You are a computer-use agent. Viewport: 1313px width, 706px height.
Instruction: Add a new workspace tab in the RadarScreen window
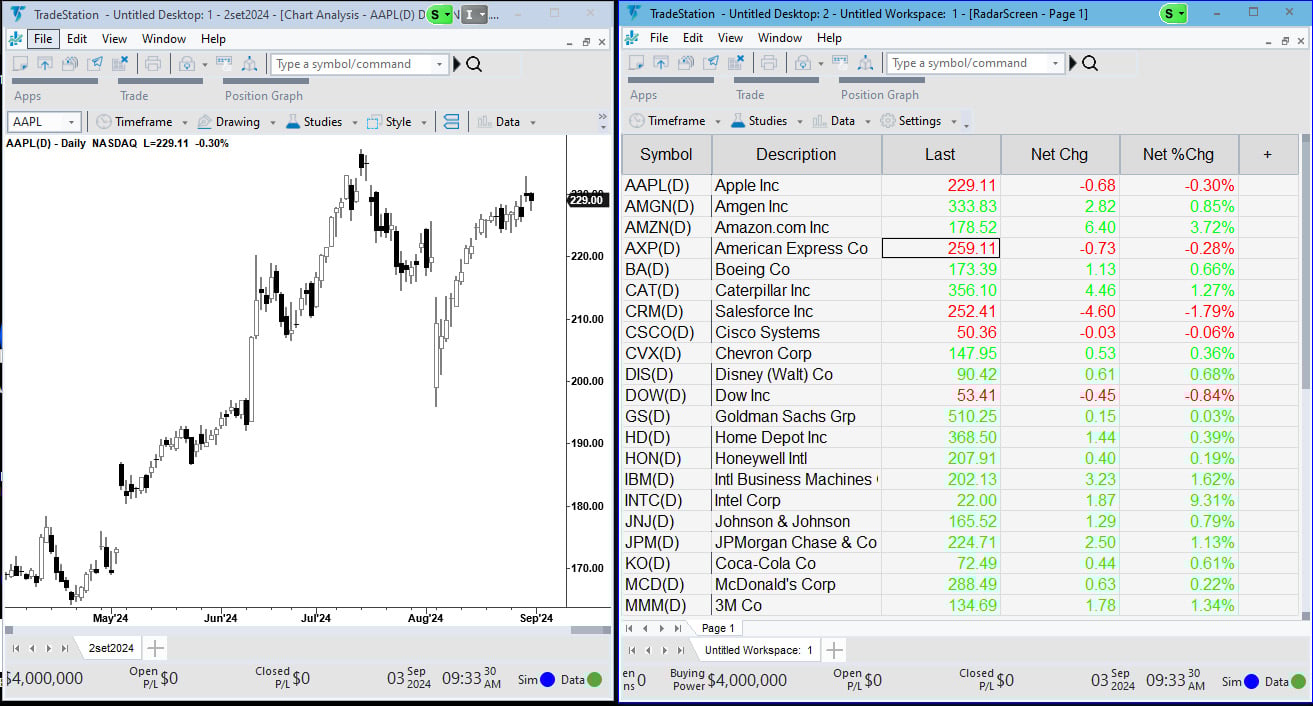click(835, 650)
